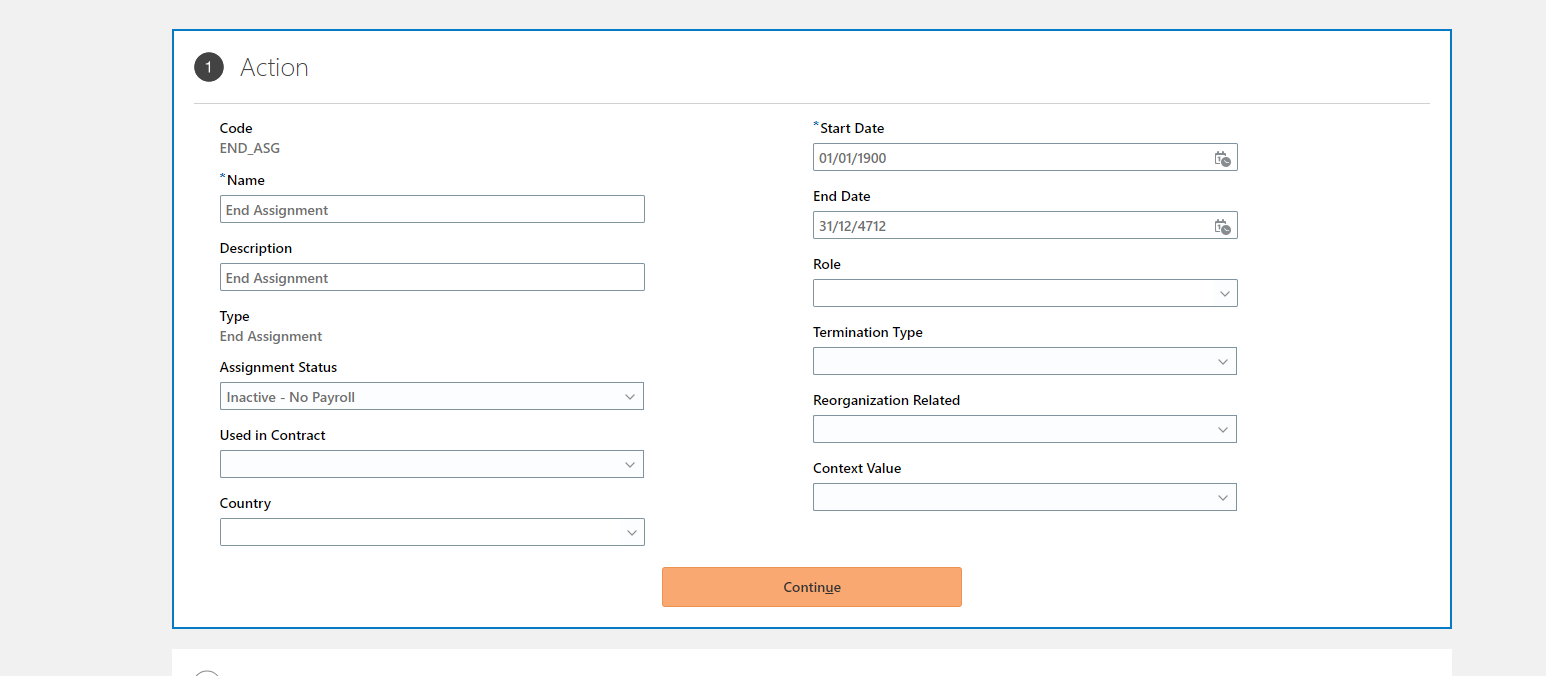
Task: Click the Used in Contract label
Action: point(273,435)
